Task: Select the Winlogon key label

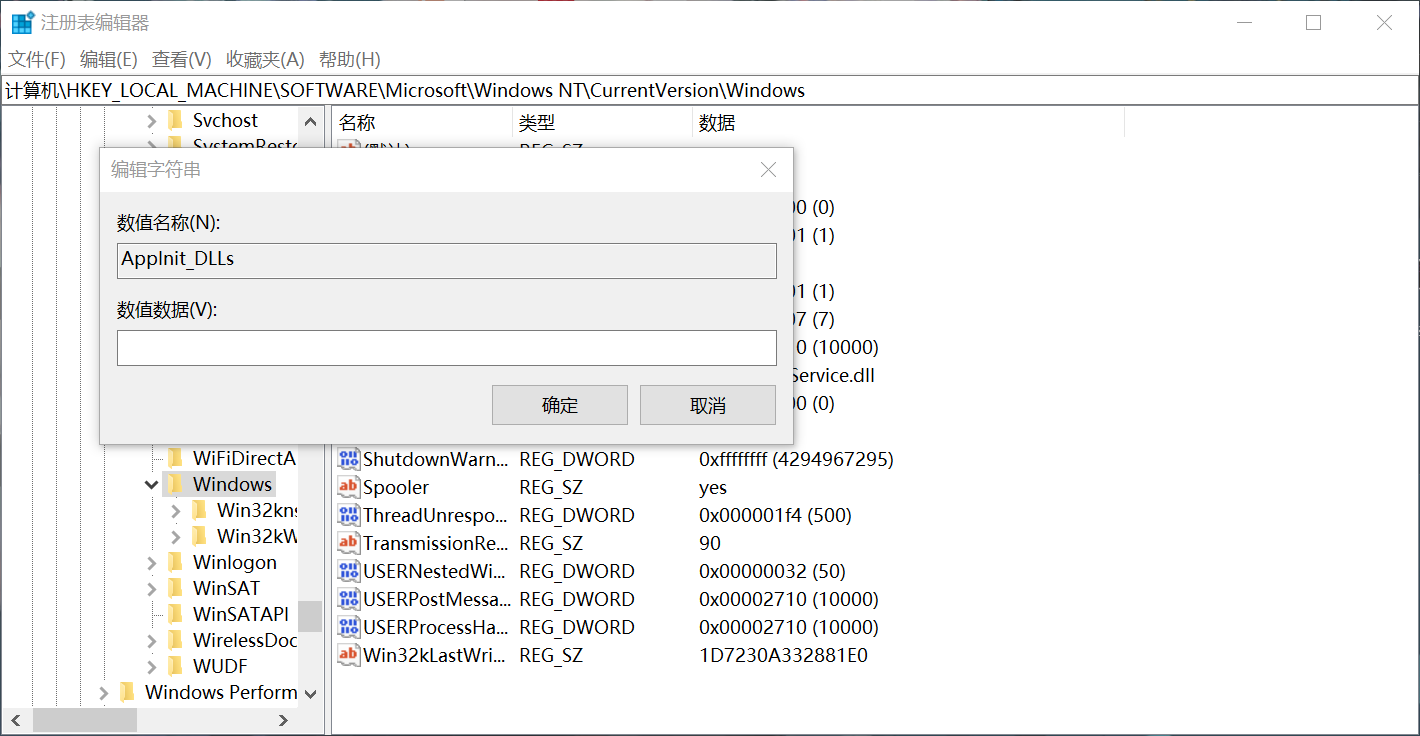Action: pos(235,562)
